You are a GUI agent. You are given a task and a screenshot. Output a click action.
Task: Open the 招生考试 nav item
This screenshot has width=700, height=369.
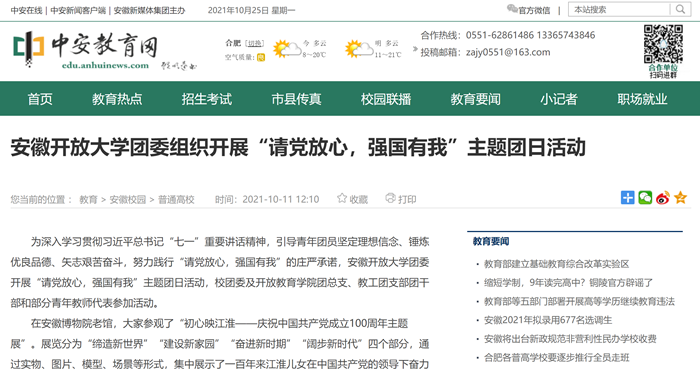coord(207,99)
